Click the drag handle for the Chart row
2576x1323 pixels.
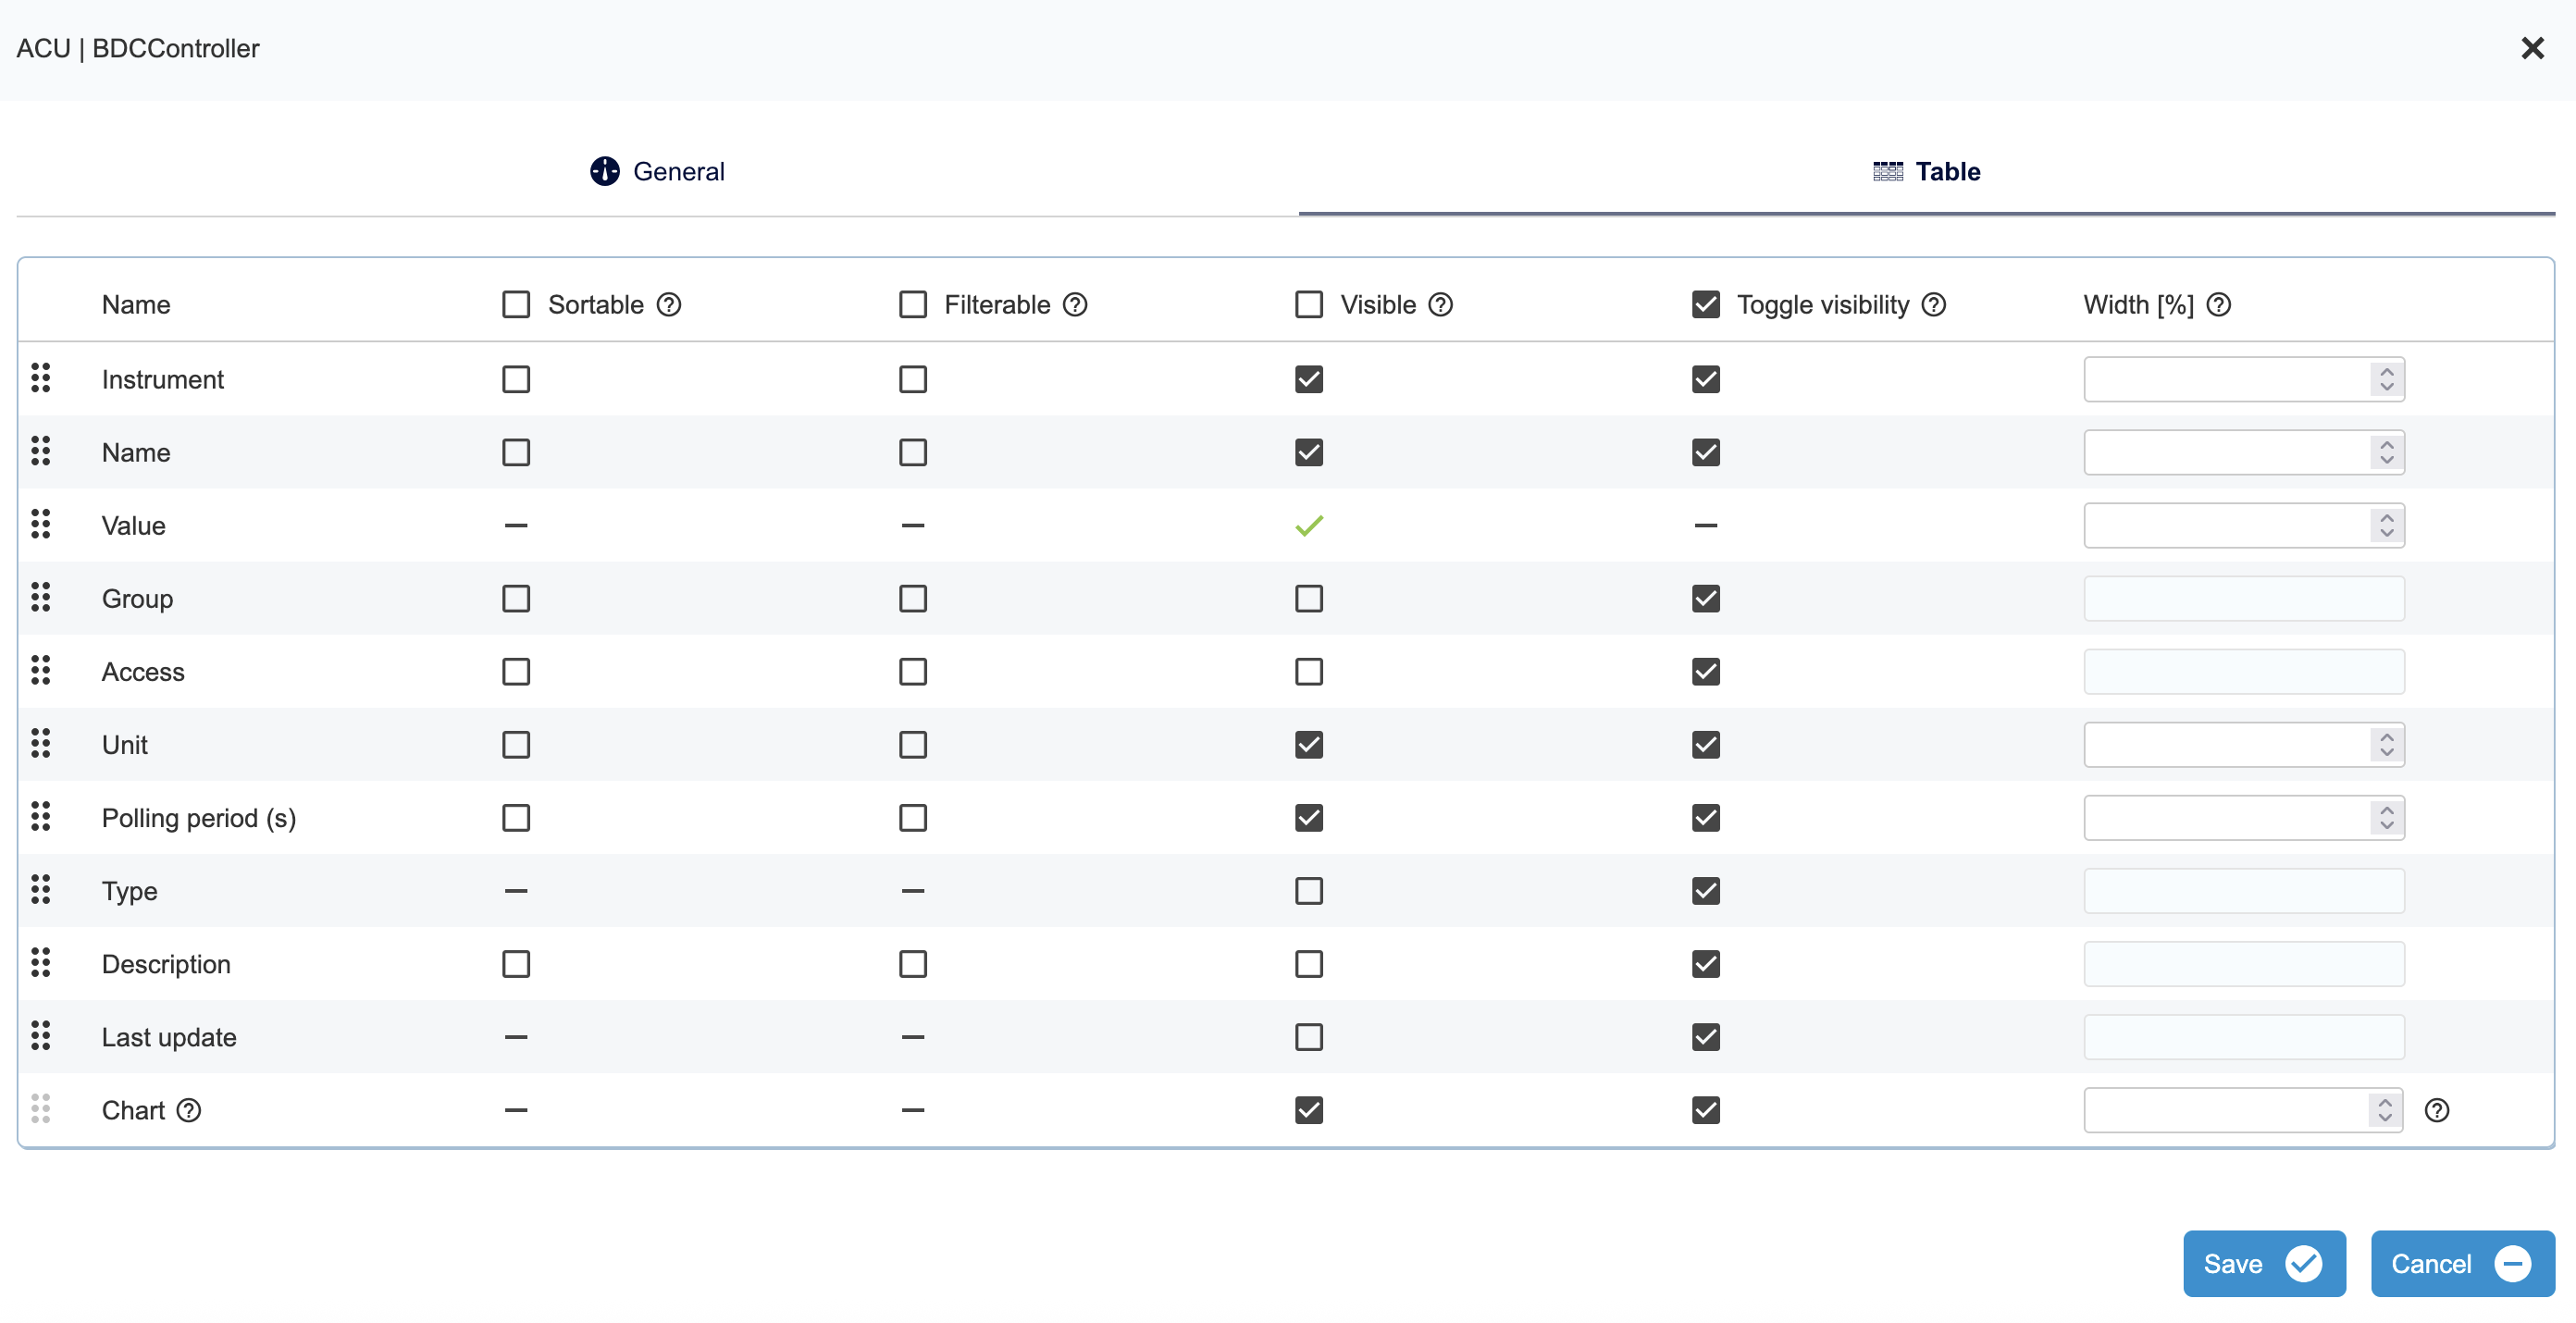coord(41,1109)
